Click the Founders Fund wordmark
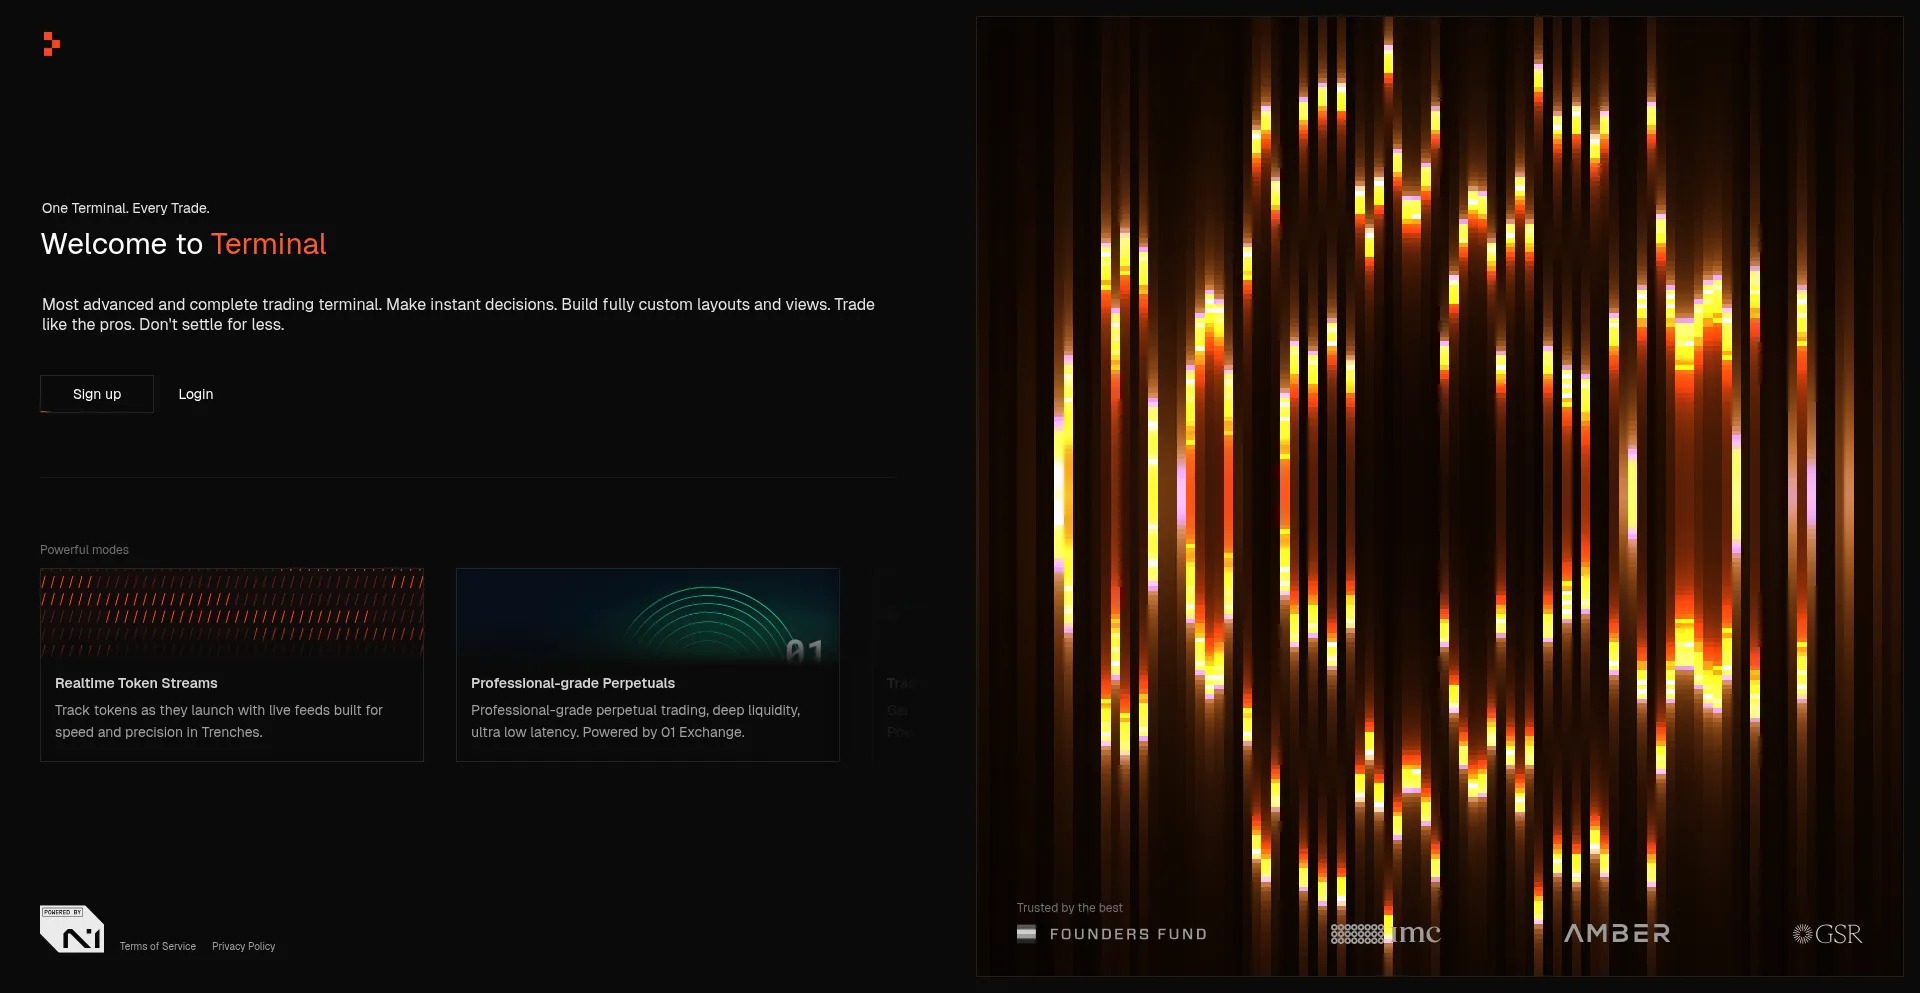This screenshot has height=993, width=1920. pyautogui.click(x=1128, y=934)
